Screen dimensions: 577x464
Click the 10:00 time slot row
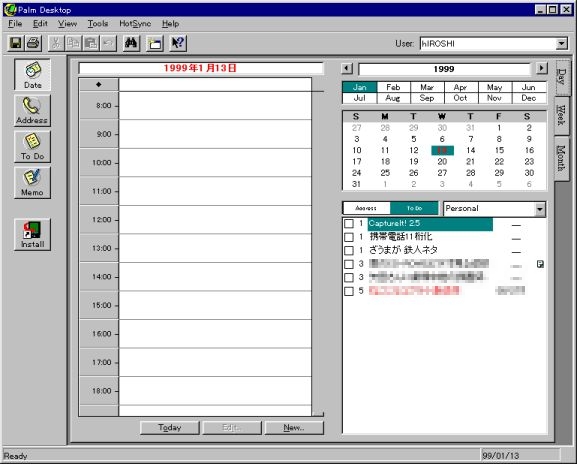pyautogui.click(x=215, y=163)
